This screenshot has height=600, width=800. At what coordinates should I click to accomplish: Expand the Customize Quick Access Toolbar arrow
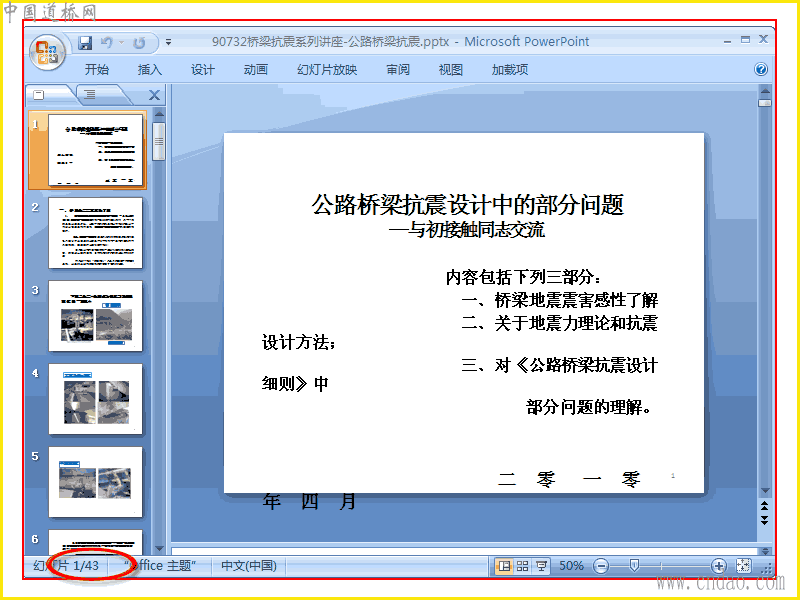168,43
